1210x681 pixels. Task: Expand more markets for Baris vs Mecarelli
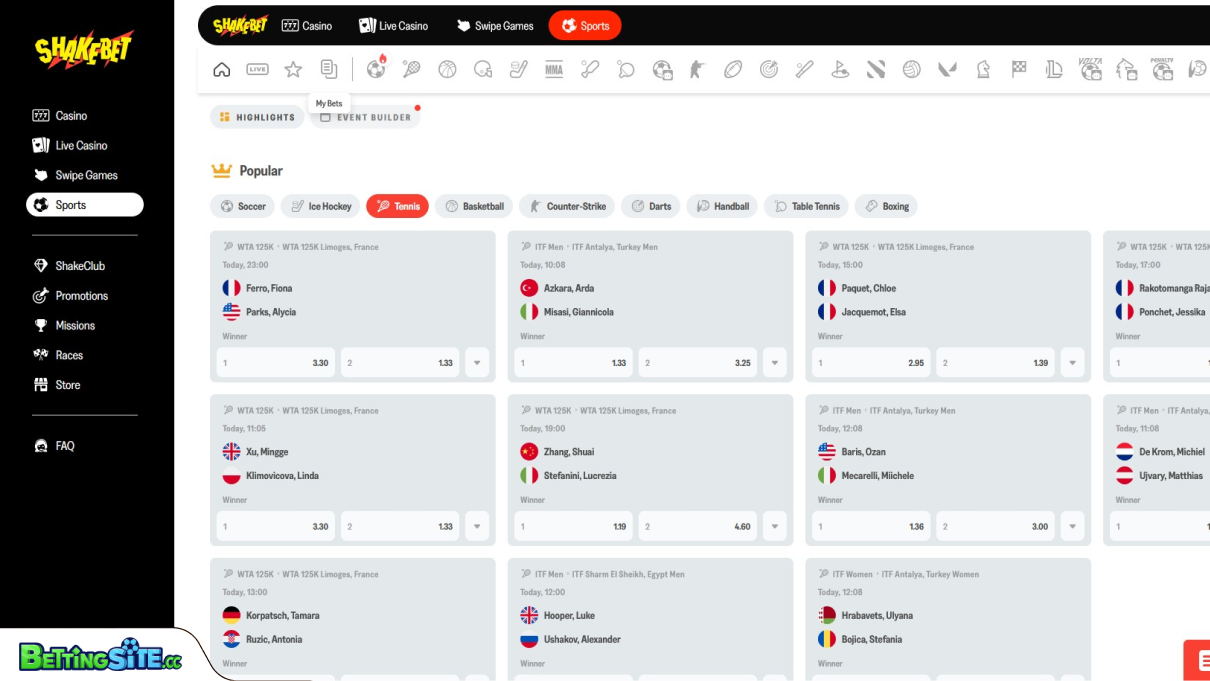pos(1073,527)
